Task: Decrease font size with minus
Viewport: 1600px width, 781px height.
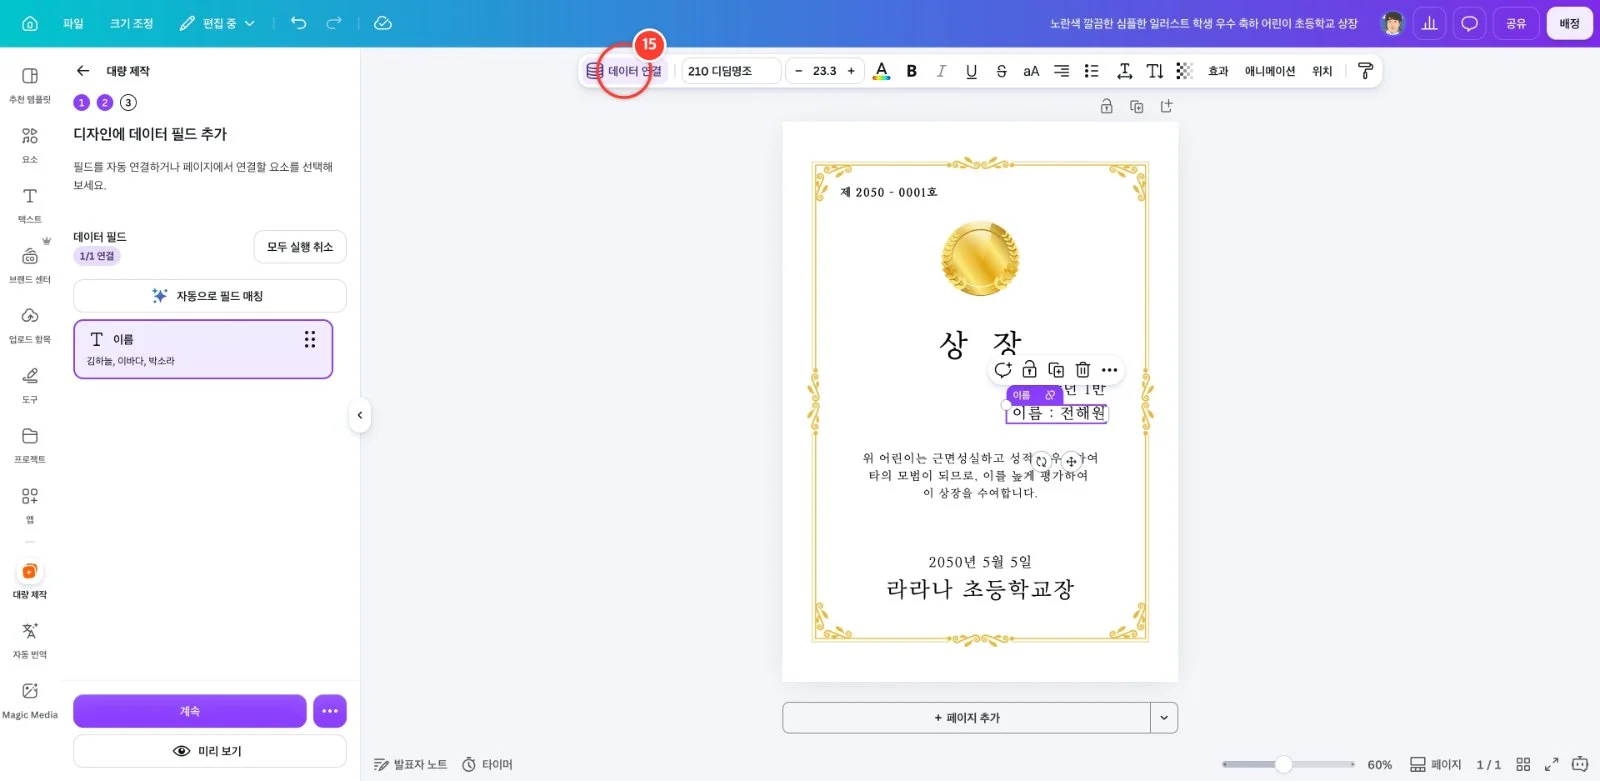Action: click(798, 71)
